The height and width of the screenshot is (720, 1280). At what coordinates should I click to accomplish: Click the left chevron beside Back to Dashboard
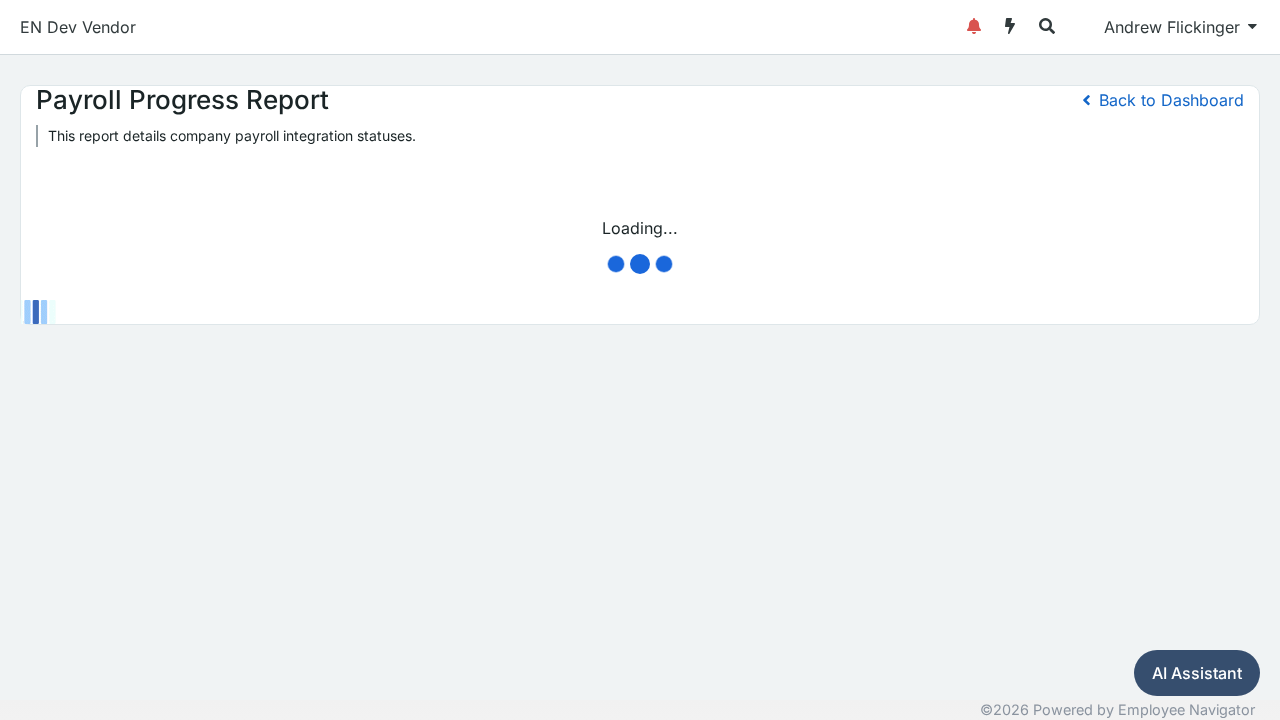pyautogui.click(x=1087, y=100)
